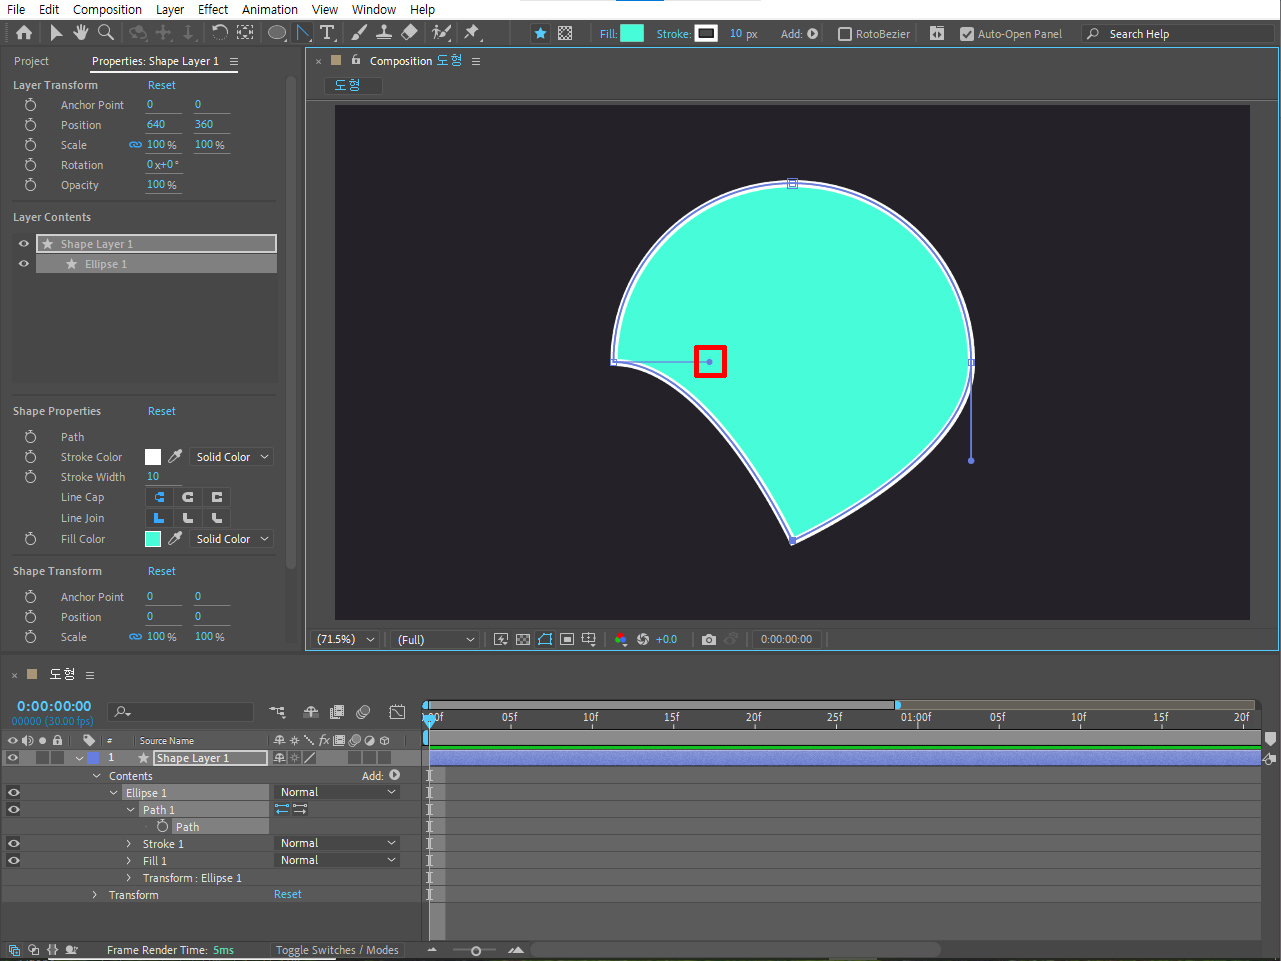The image size is (1281, 961).
Task: Toggle timeline visibility of Shape Layer 1
Action: tap(13, 758)
